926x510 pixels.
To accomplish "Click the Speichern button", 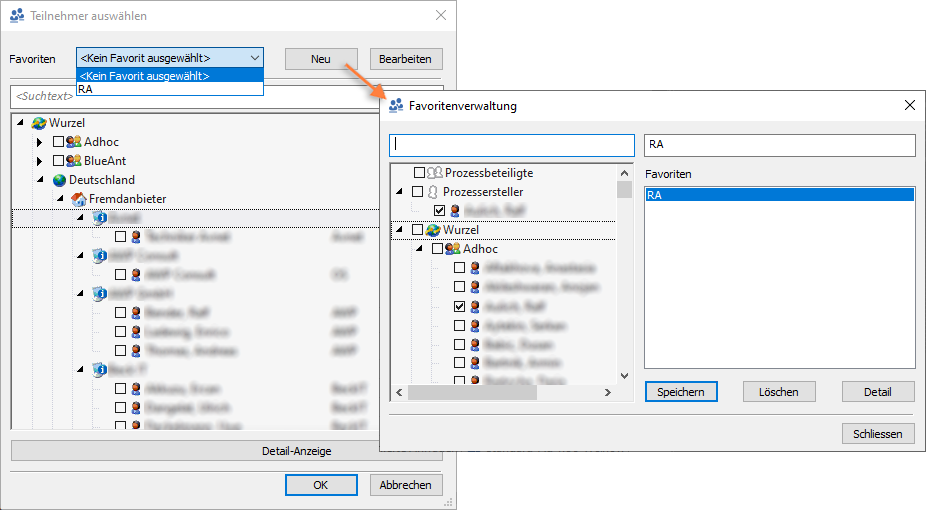I will click(x=681, y=392).
